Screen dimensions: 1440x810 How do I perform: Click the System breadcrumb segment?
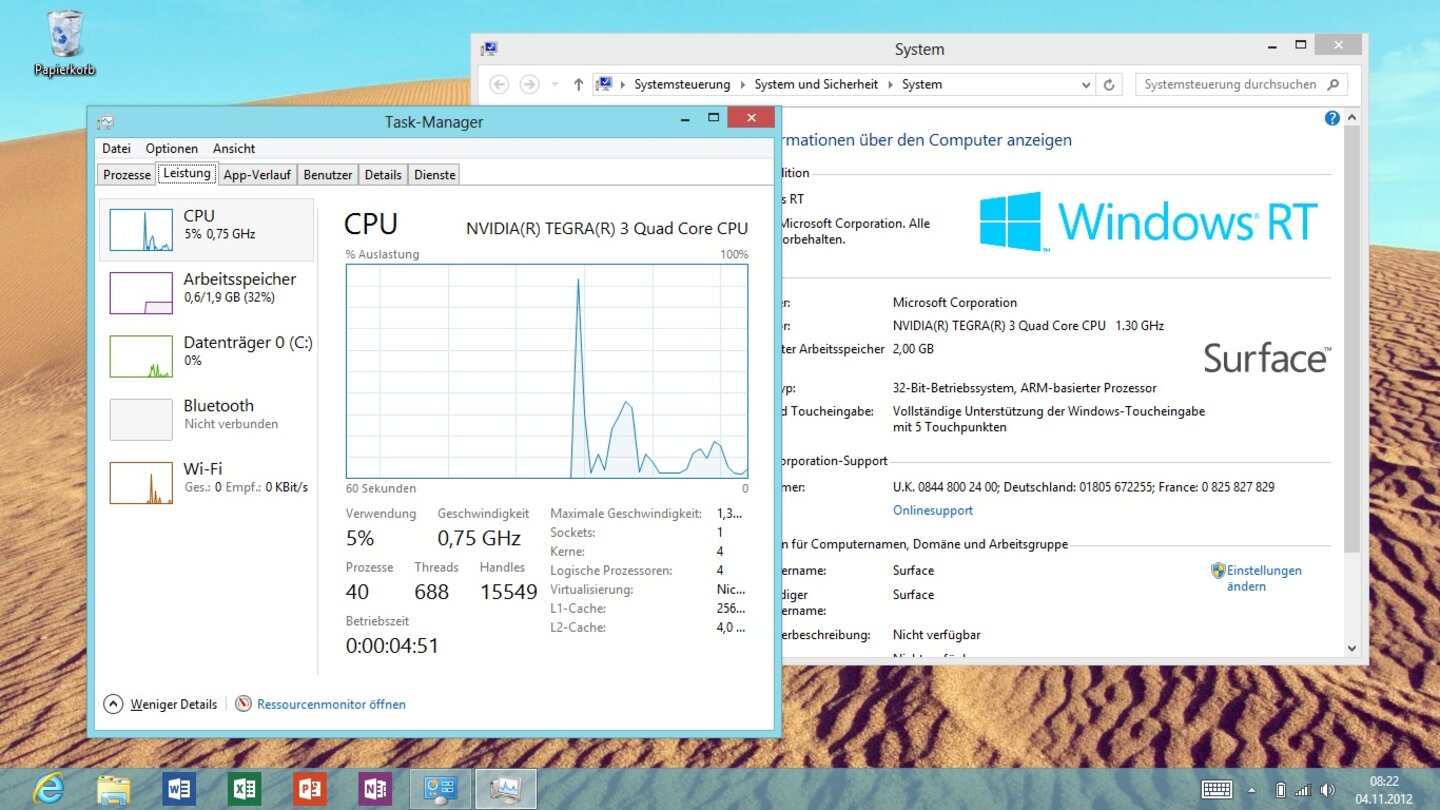click(922, 85)
